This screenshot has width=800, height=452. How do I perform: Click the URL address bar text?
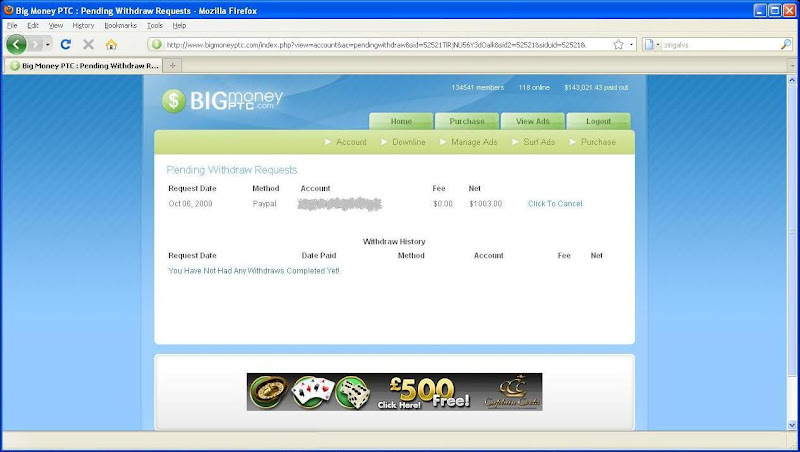pyautogui.click(x=376, y=45)
